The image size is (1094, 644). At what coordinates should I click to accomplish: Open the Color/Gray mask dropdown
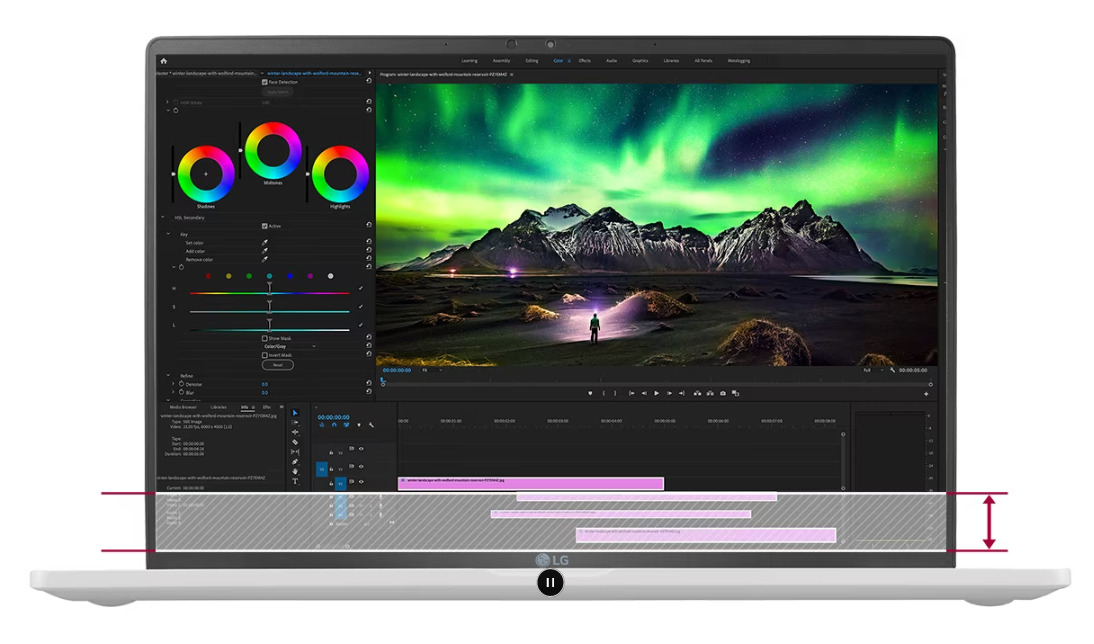coord(290,347)
